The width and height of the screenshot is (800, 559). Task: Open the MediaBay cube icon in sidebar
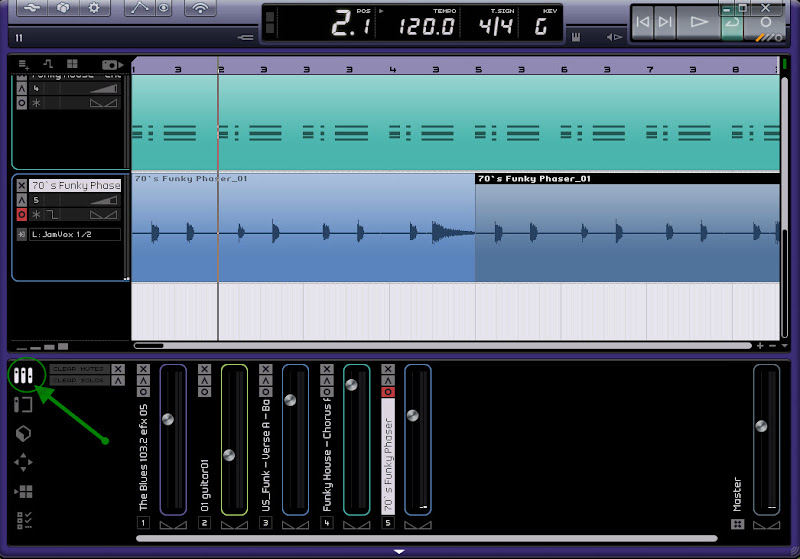click(25, 434)
